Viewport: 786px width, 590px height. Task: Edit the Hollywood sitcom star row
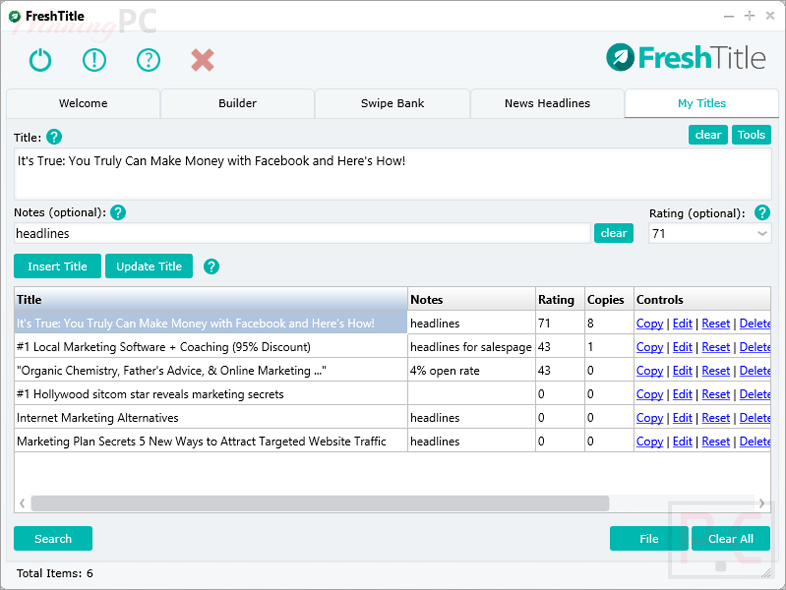click(682, 395)
